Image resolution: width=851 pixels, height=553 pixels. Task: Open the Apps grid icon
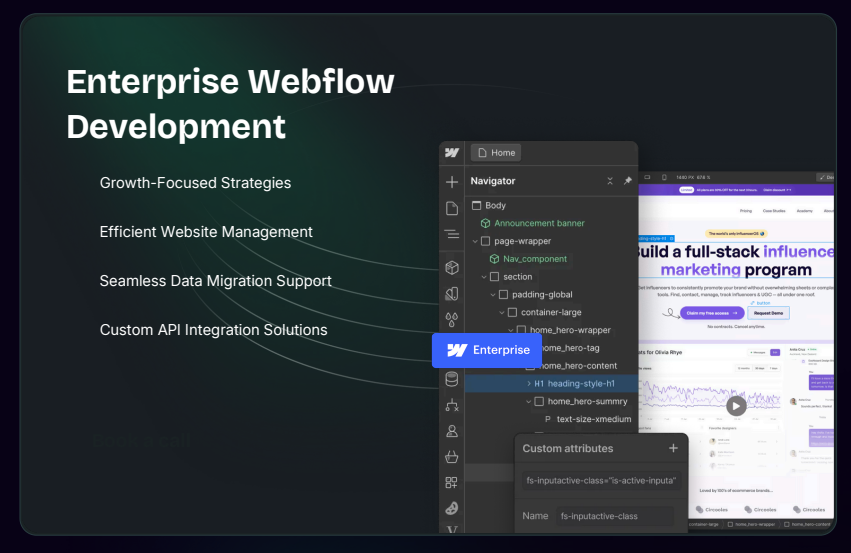point(452,483)
